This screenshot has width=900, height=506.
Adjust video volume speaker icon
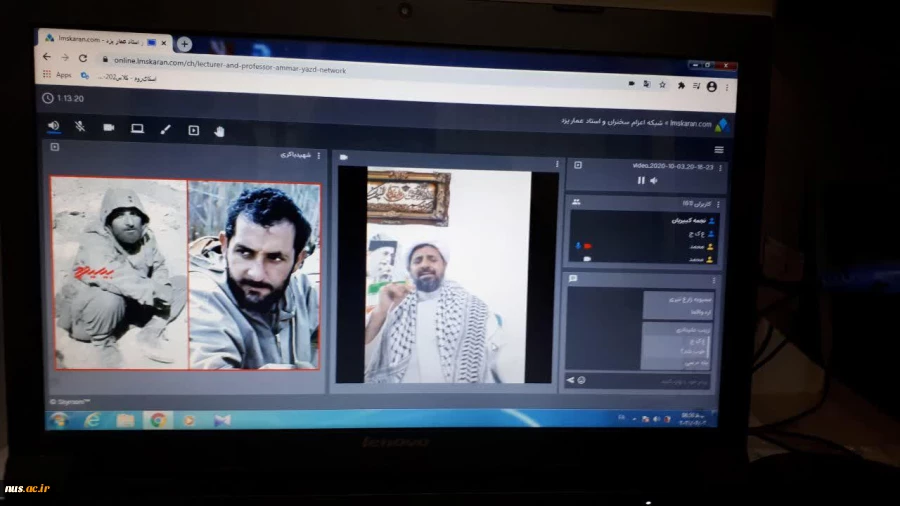654,180
